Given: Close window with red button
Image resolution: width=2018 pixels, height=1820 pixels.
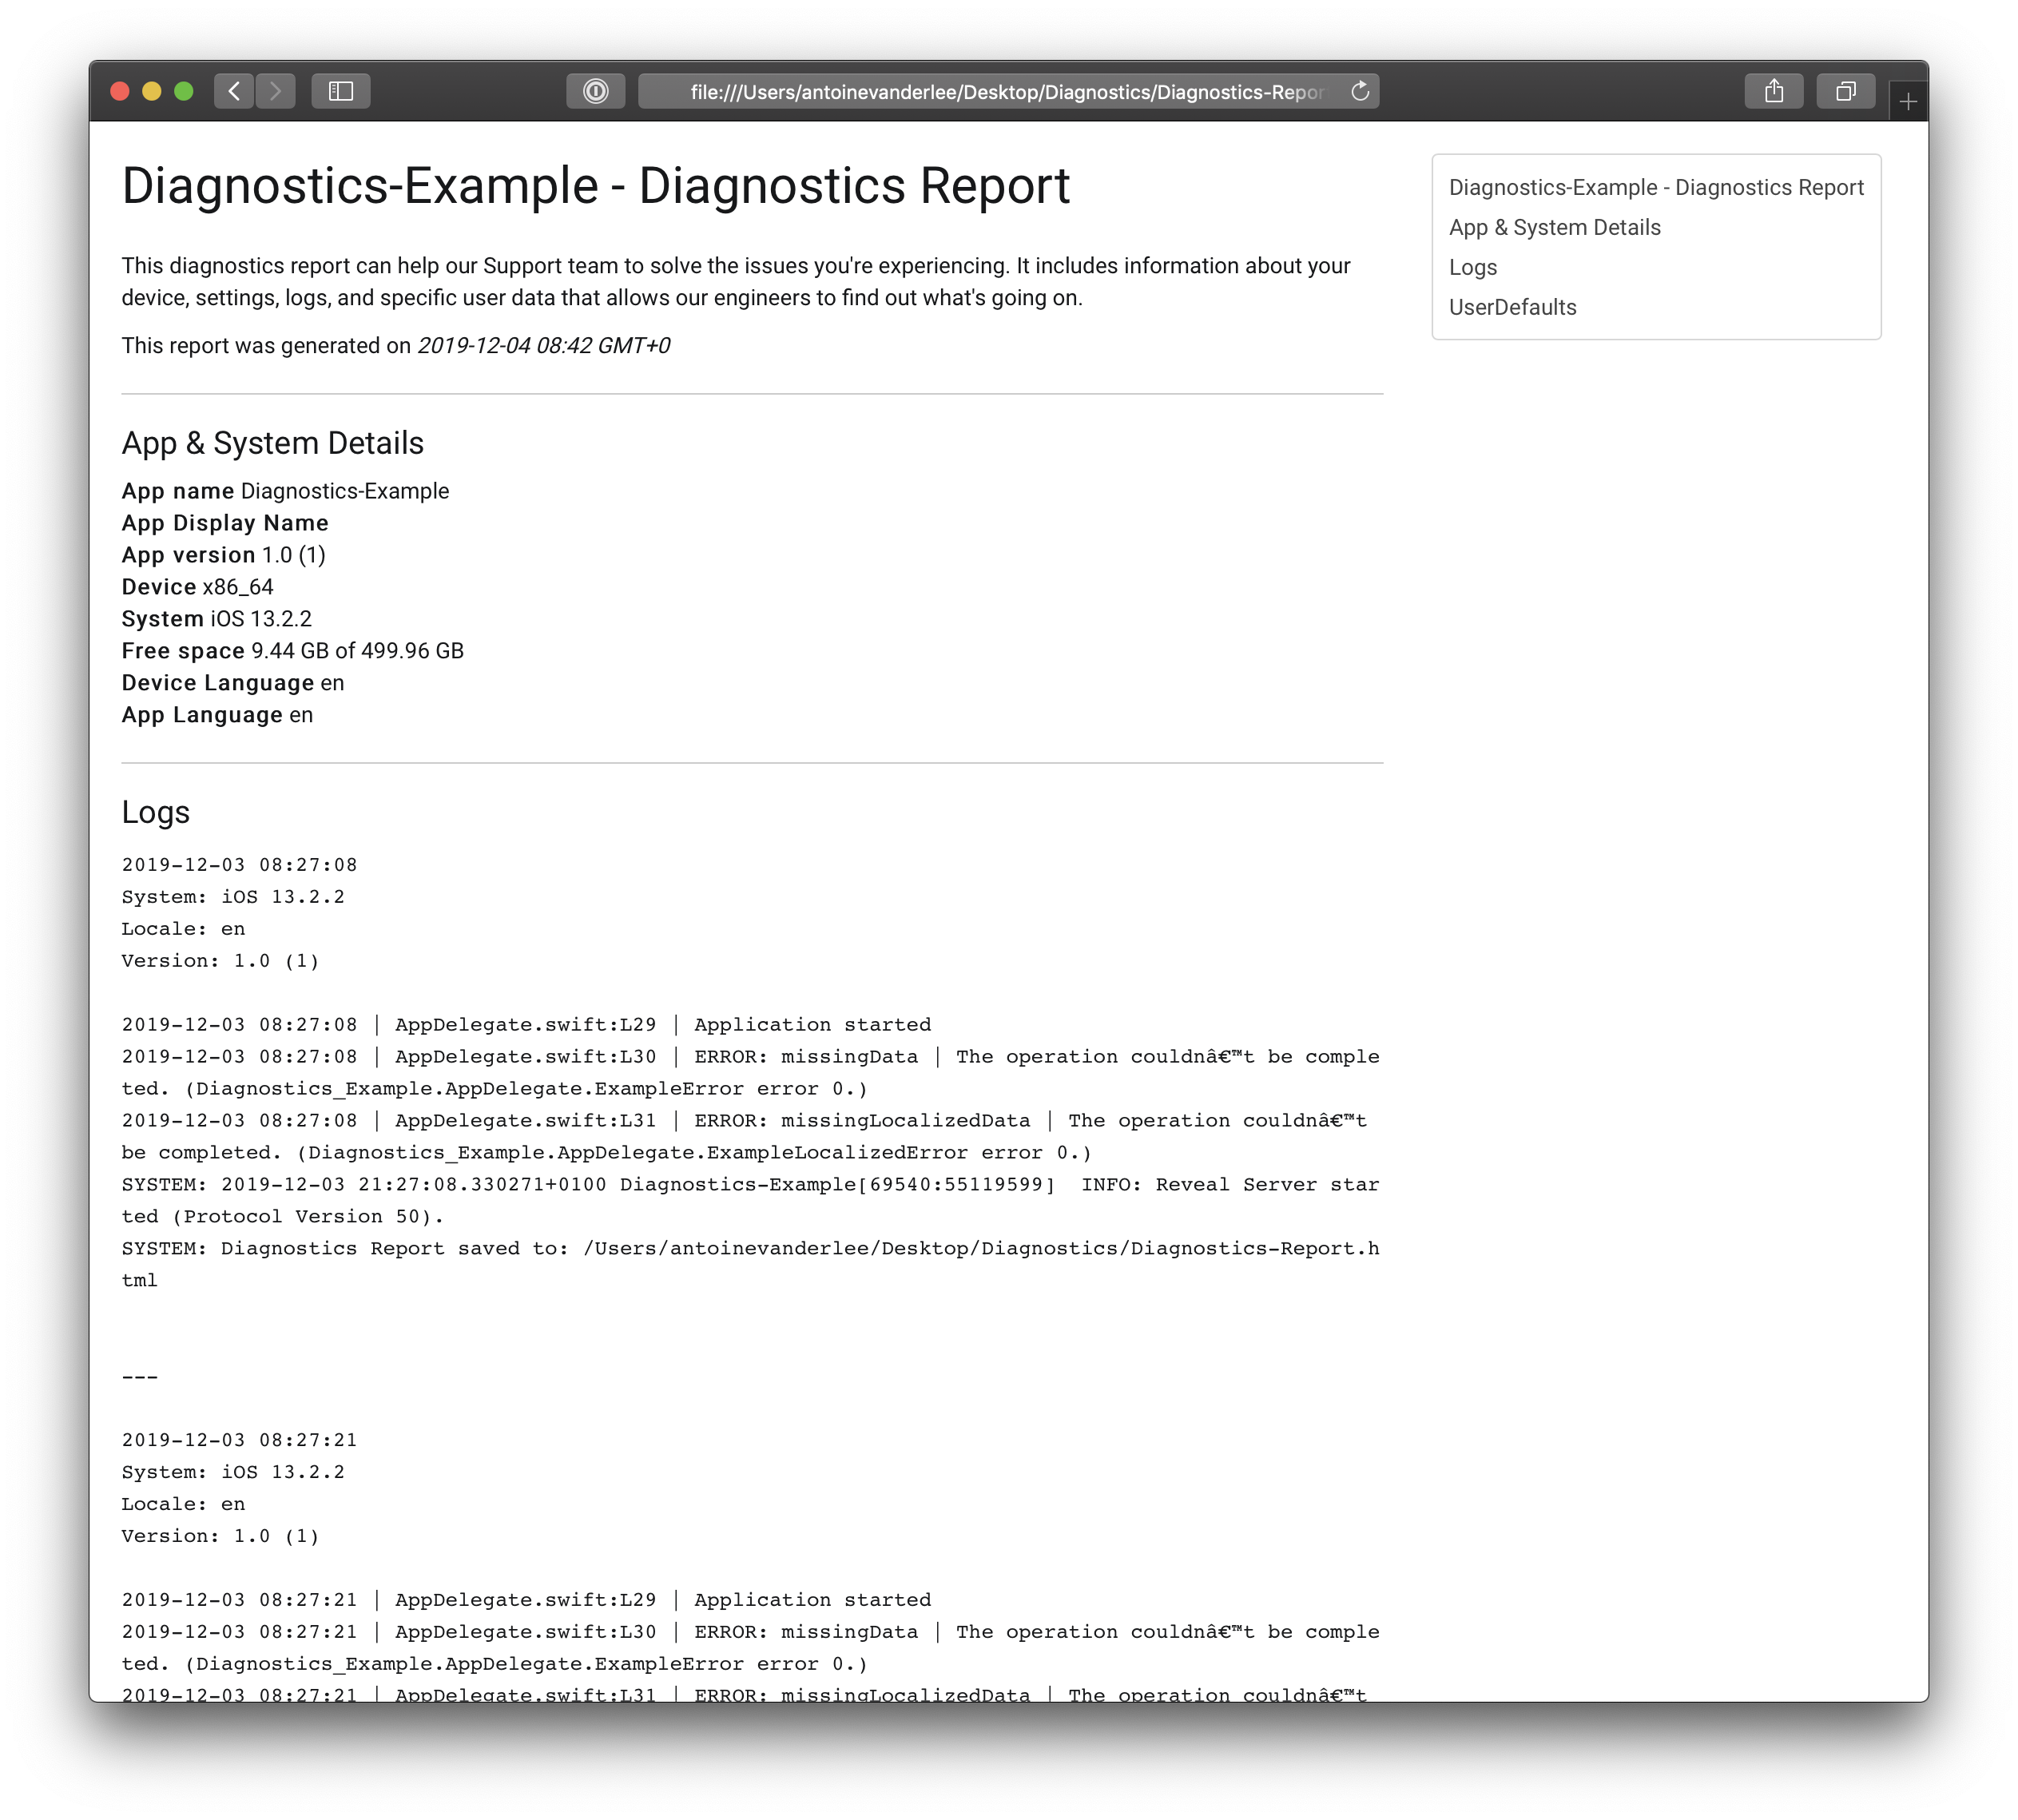Looking at the screenshot, I should (x=120, y=92).
